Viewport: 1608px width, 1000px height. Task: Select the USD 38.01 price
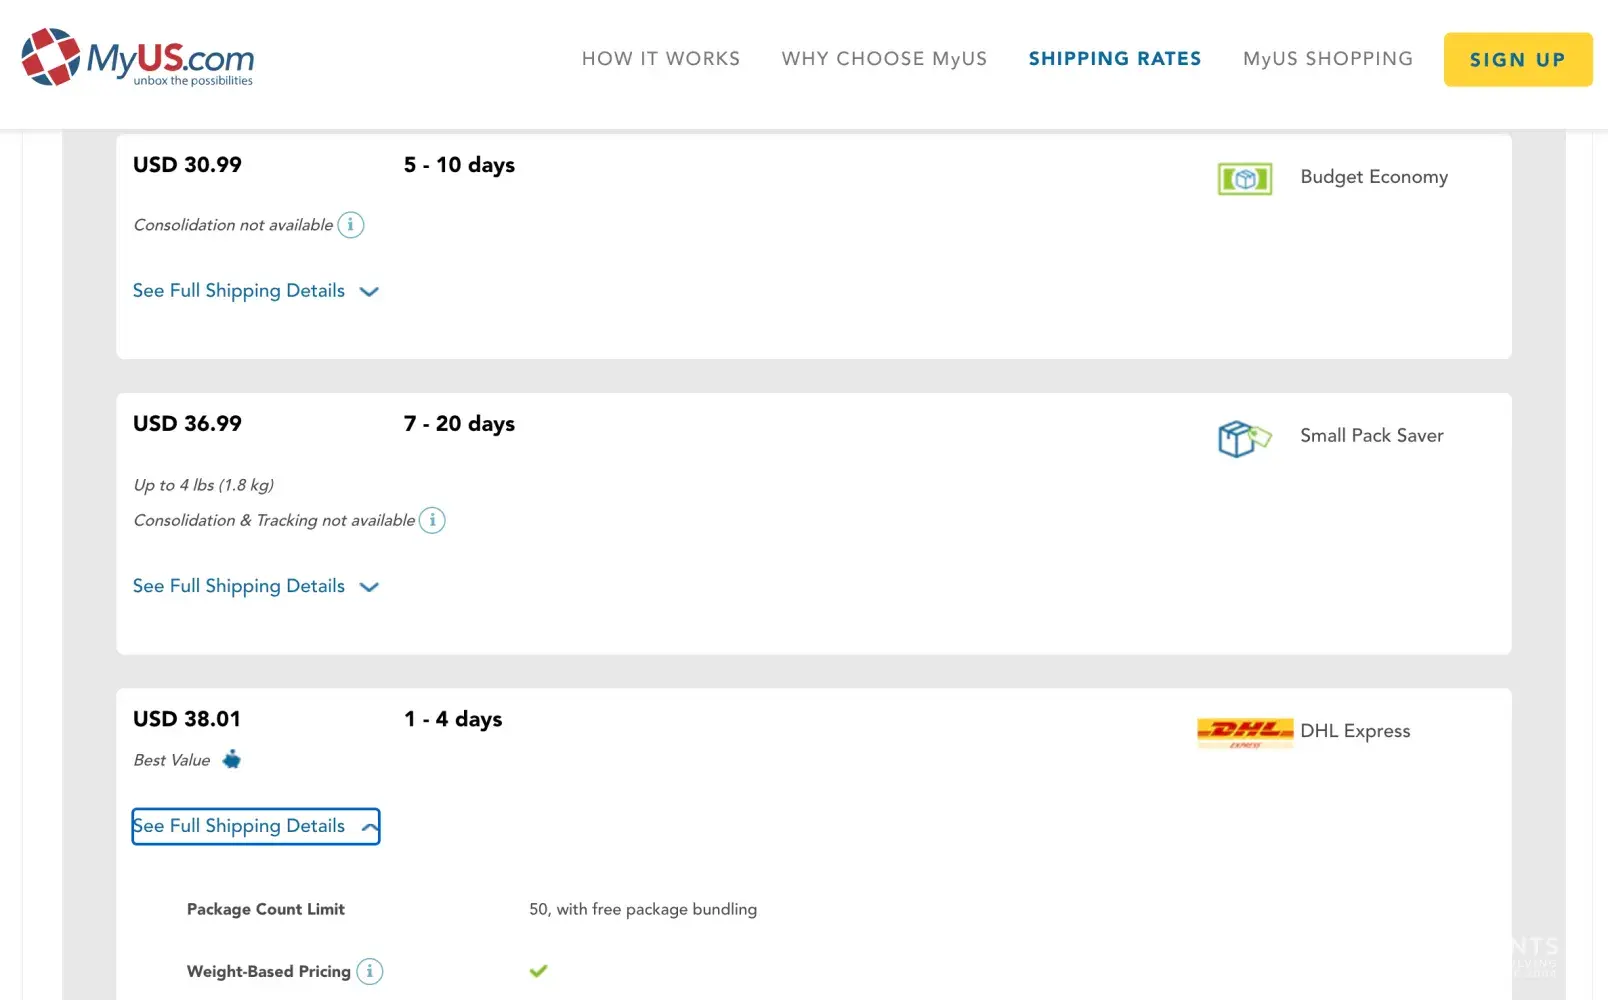pos(187,719)
